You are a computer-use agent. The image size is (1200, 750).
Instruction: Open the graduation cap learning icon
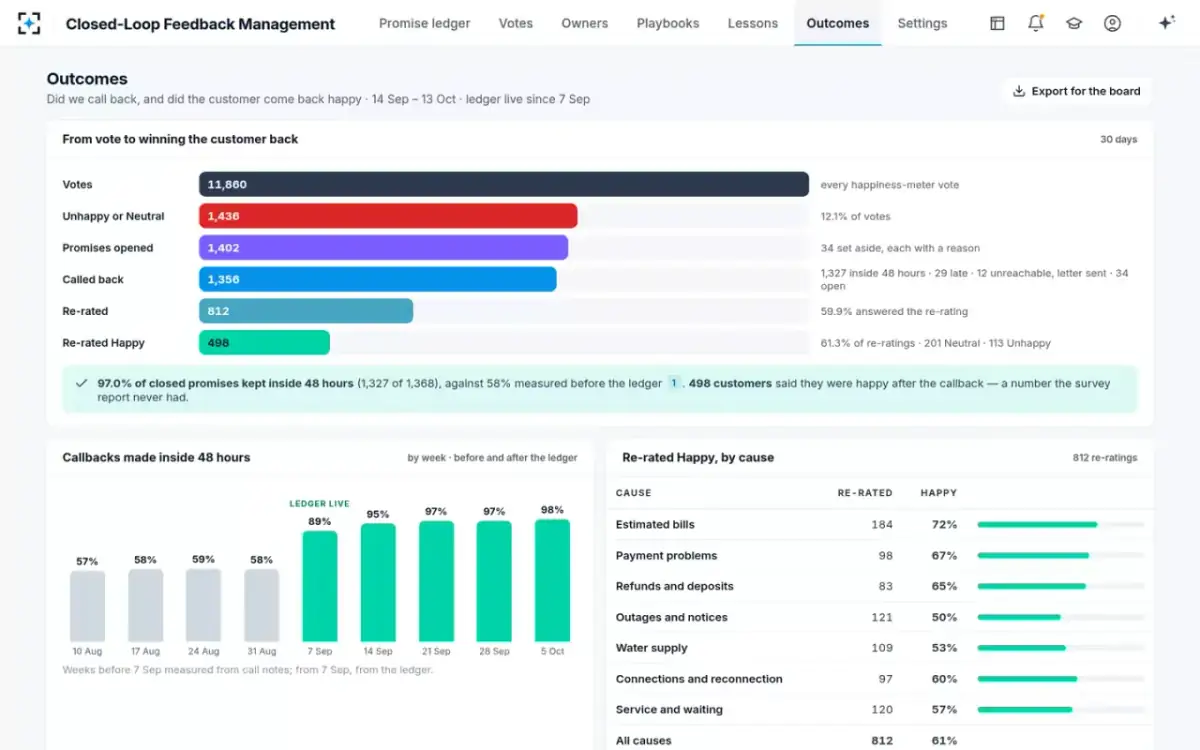tap(1074, 23)
